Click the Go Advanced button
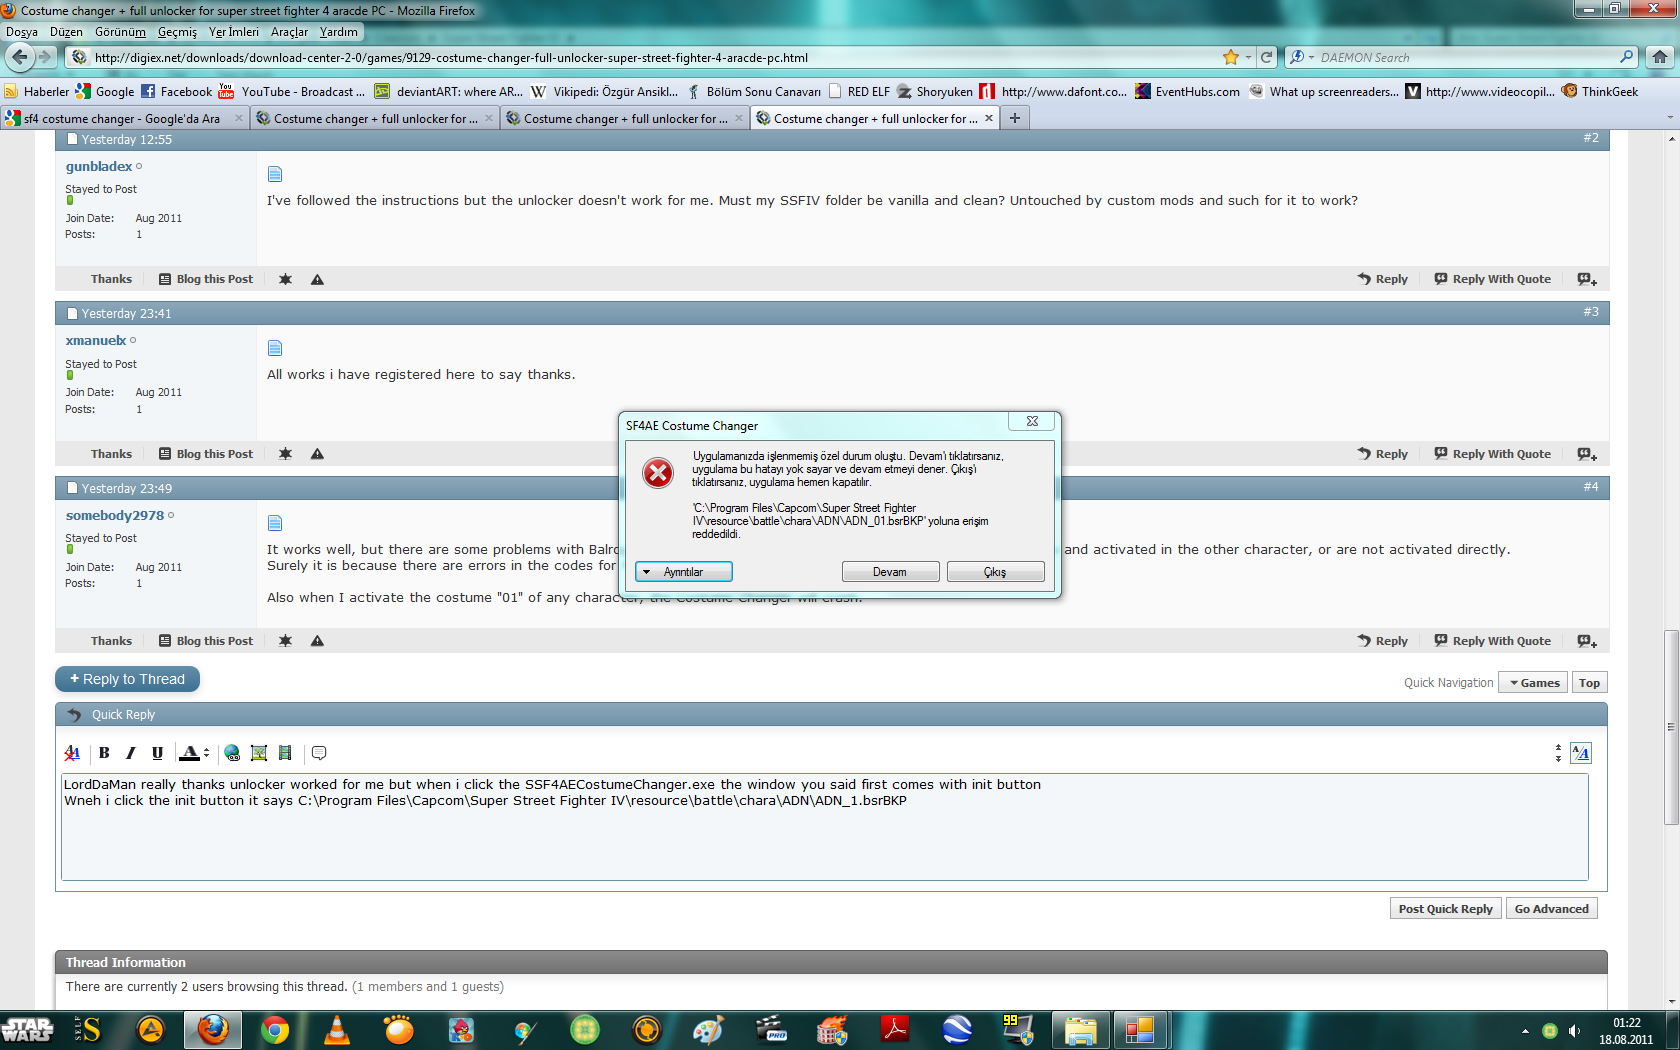 click(1551, 909)
